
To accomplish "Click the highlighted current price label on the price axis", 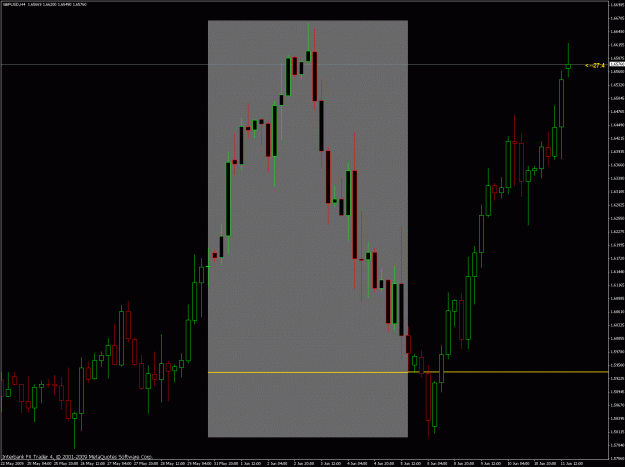I will pos(617,64).
